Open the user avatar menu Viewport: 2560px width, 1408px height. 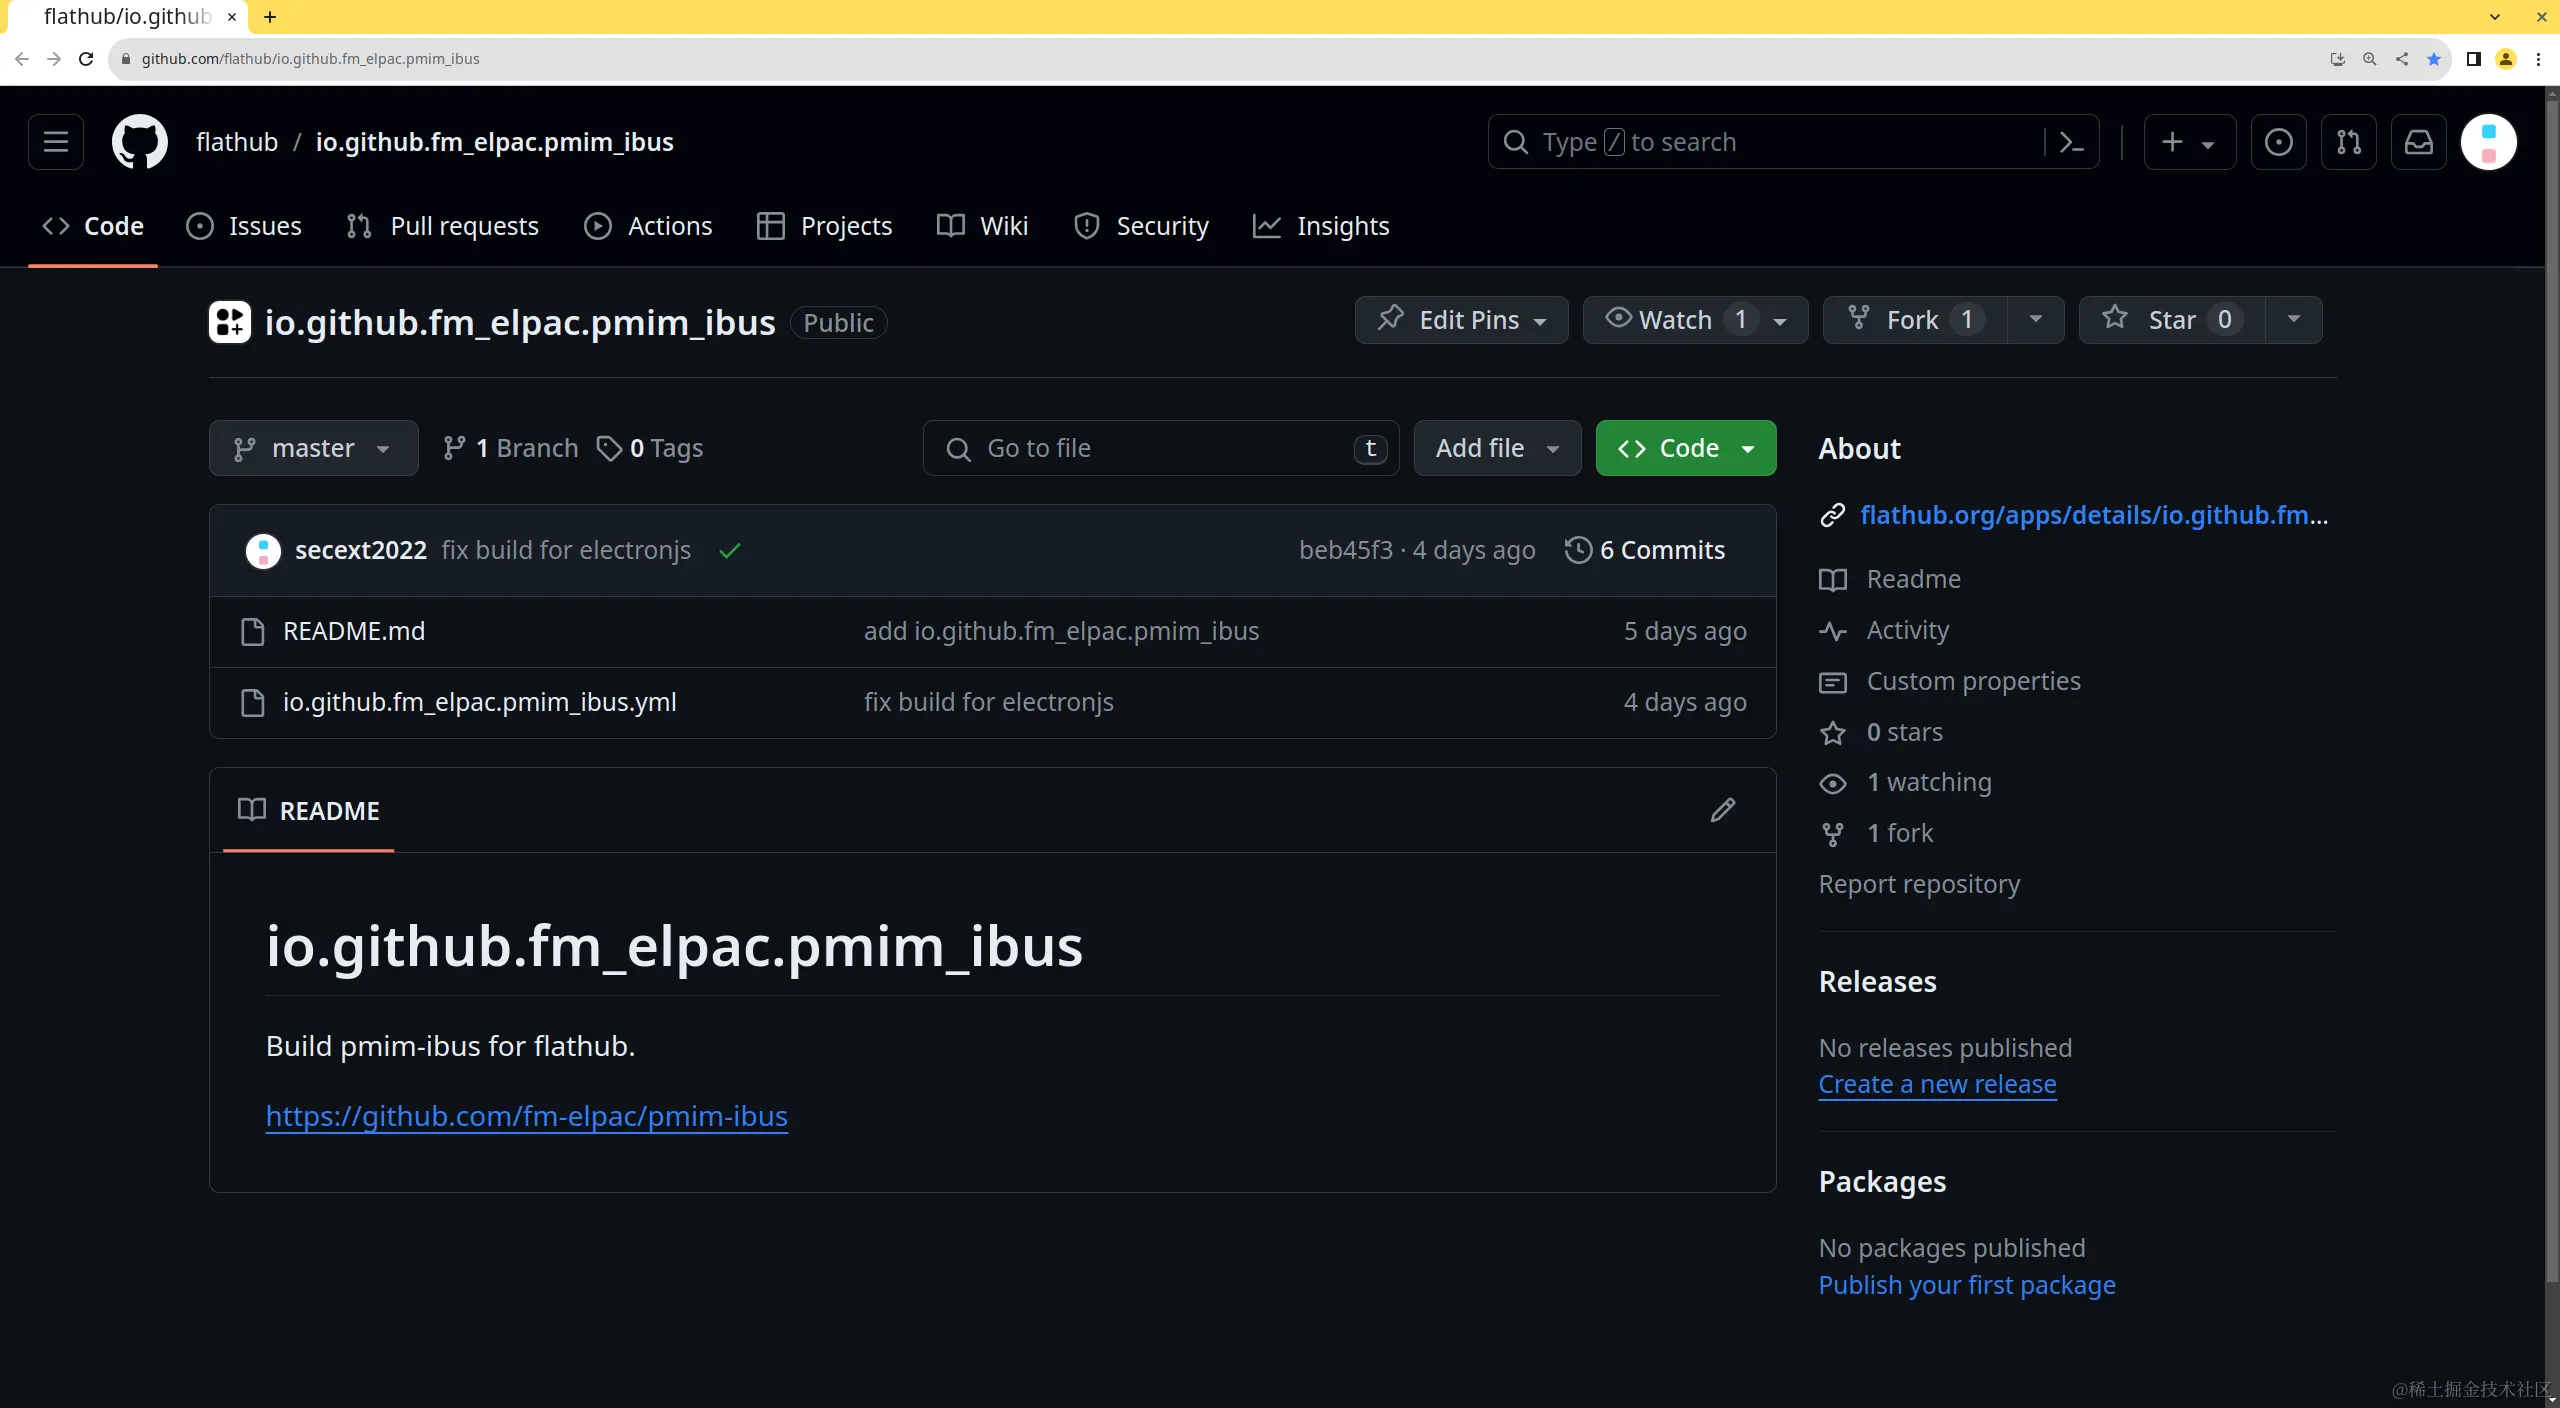point(2488,142)
